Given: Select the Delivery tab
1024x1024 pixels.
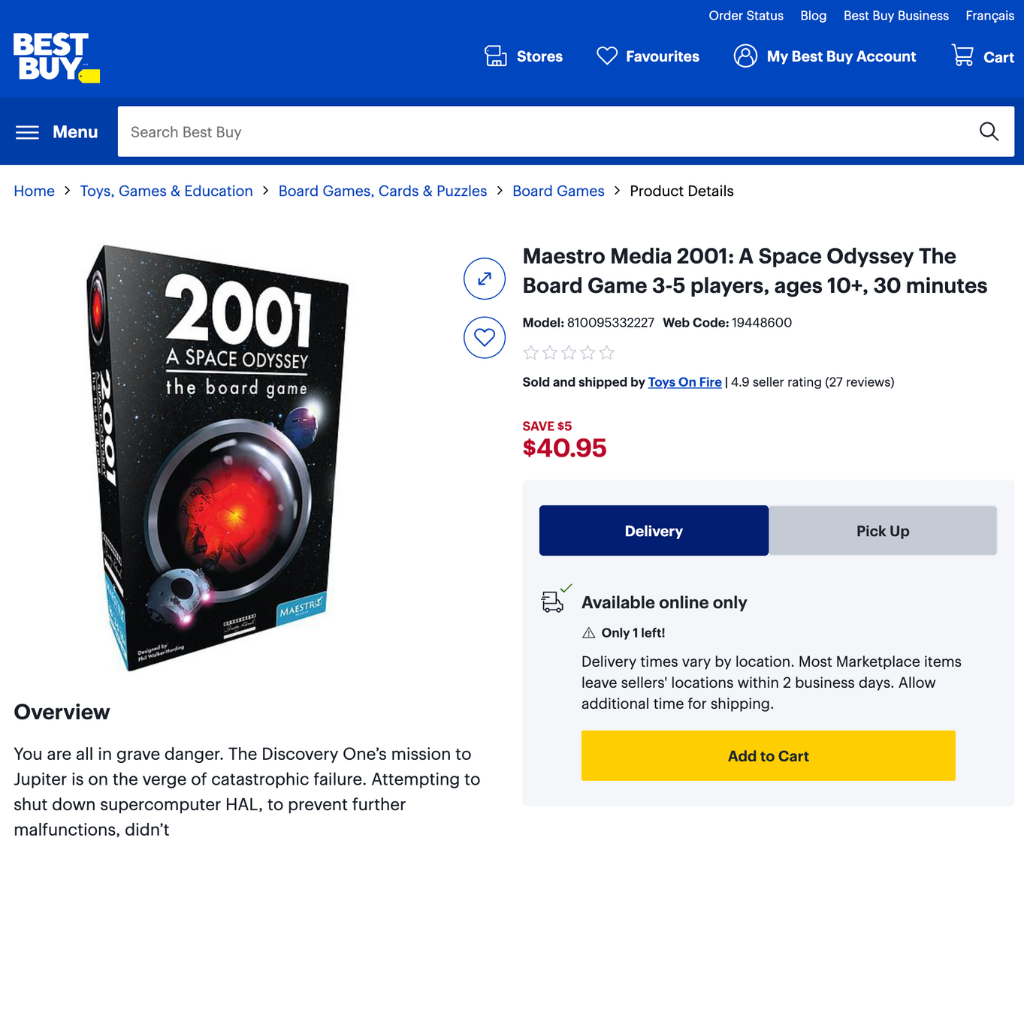Looking at the screenshot, I should 654,531.
